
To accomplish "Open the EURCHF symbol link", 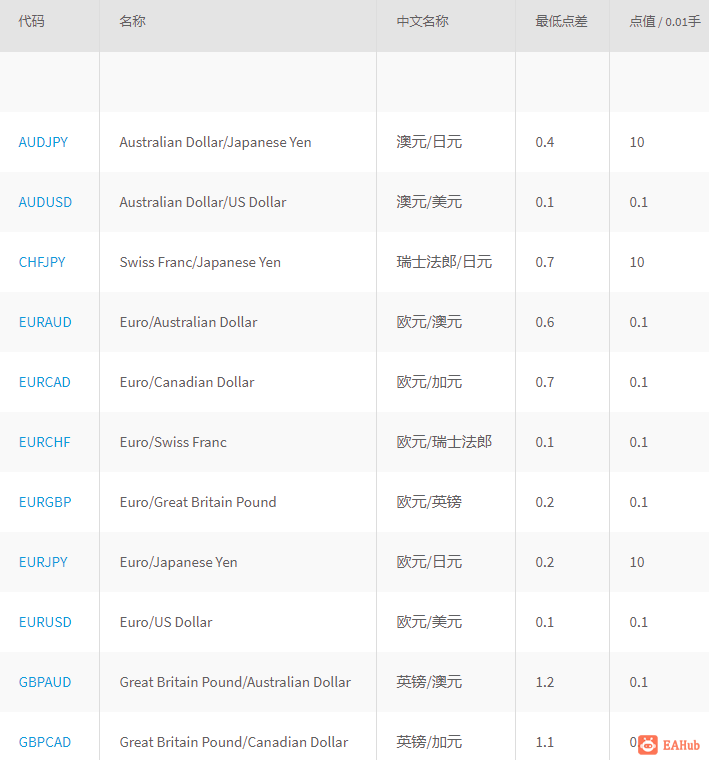I will (45, 442).
